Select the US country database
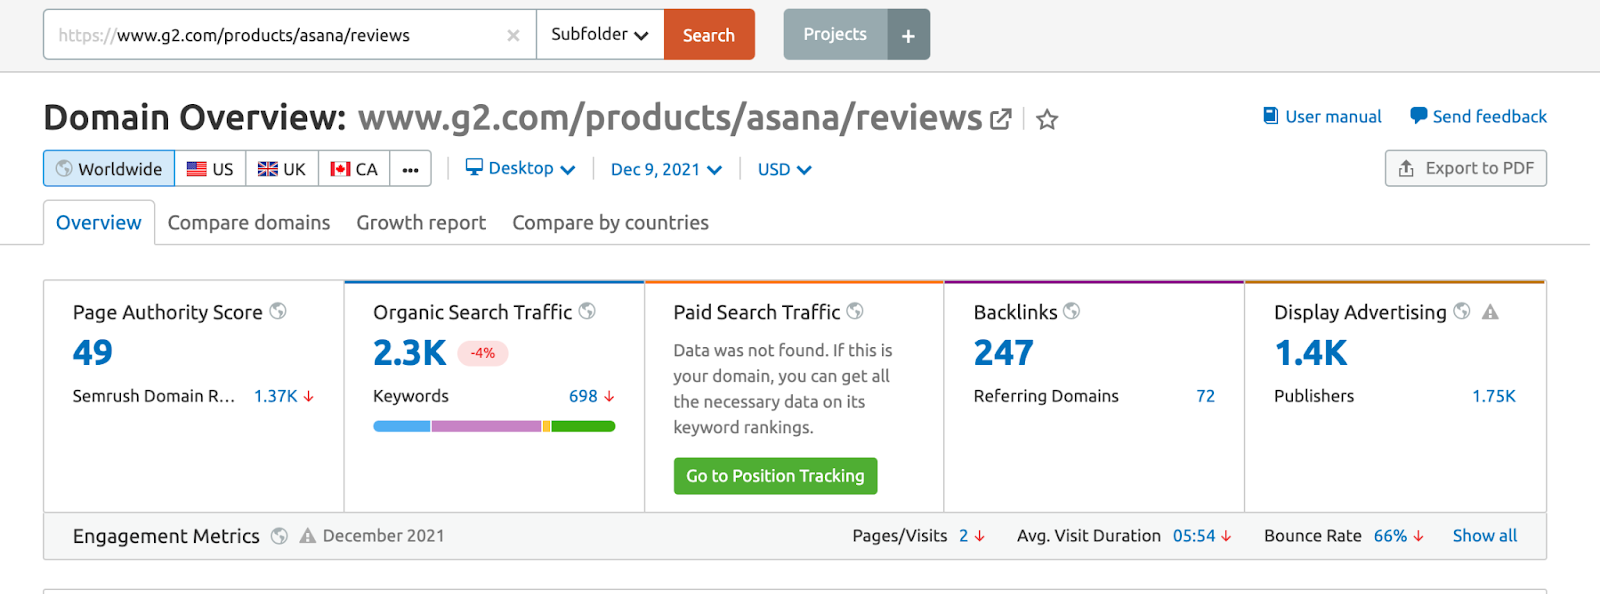 point(210,168)
